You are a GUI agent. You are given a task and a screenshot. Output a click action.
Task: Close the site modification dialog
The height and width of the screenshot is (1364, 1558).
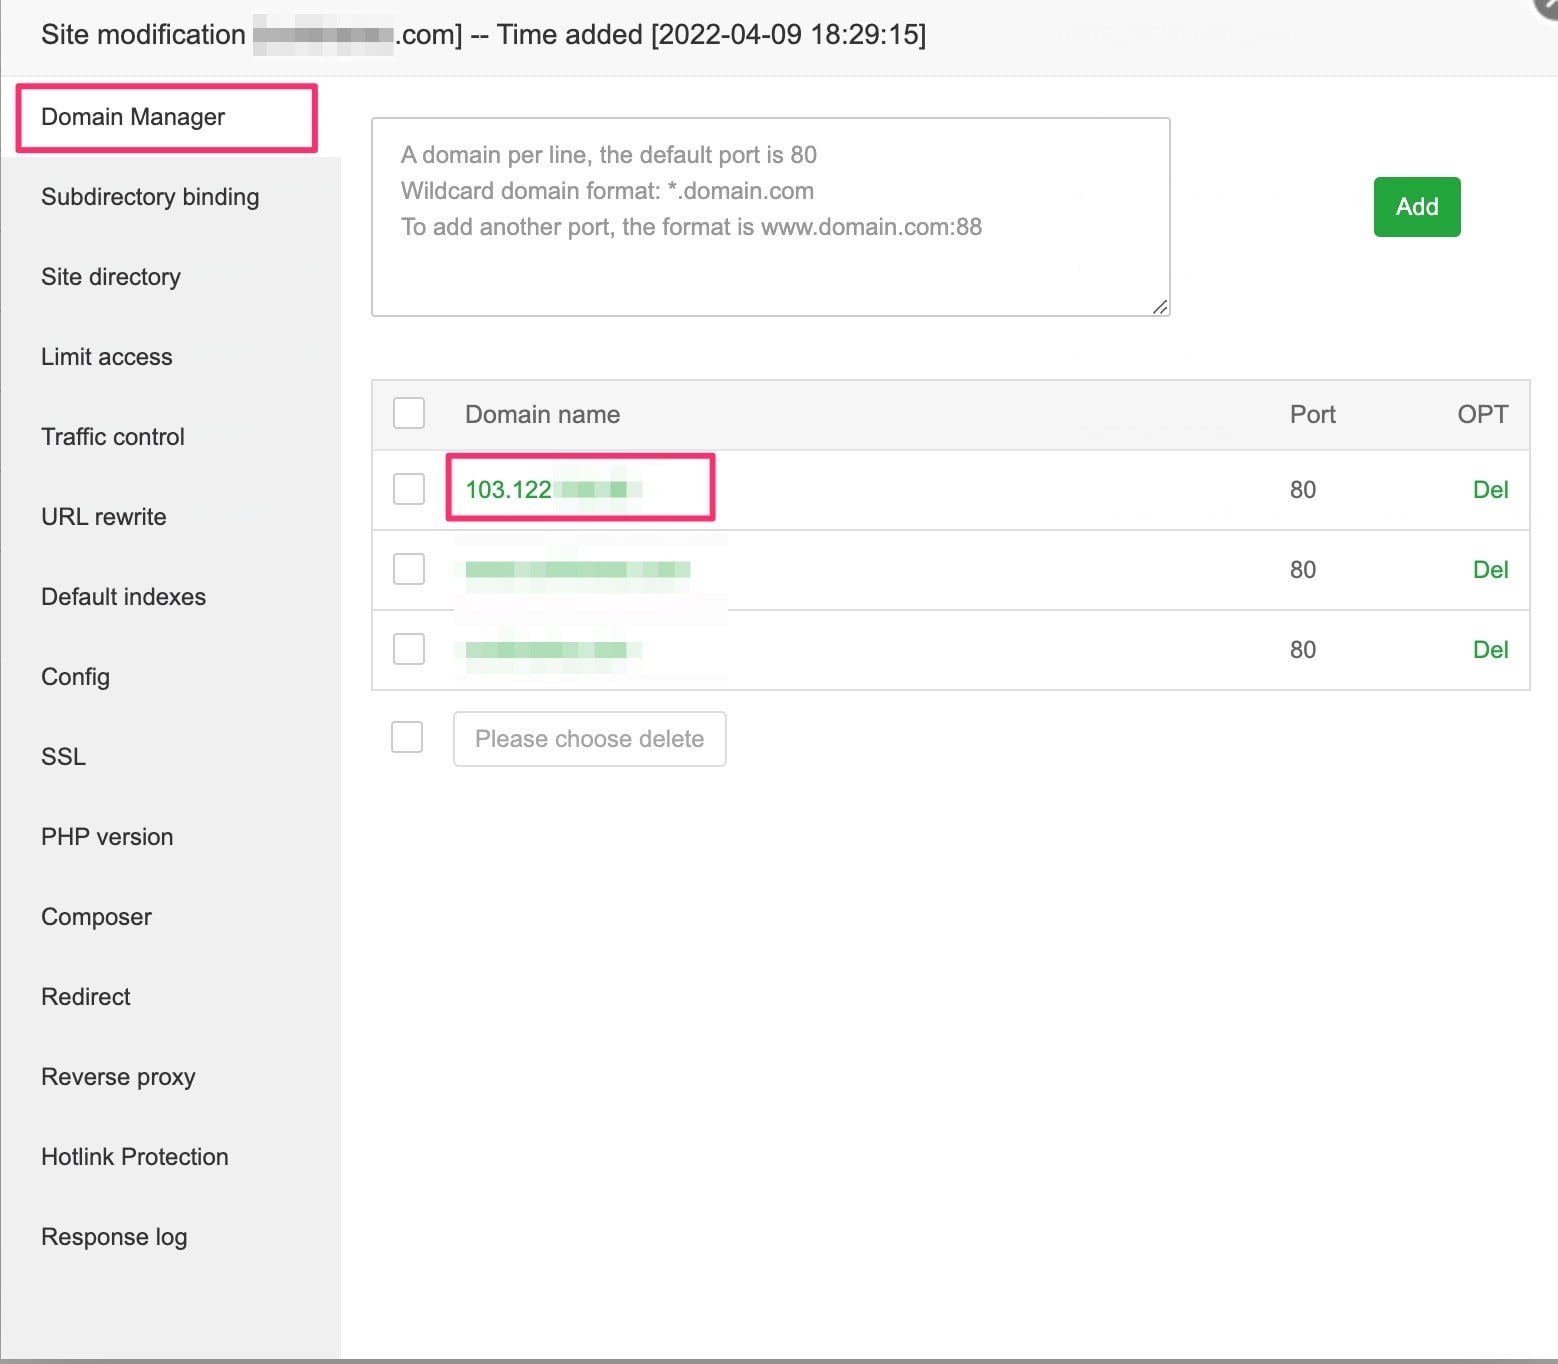[x=1547, y=6]
